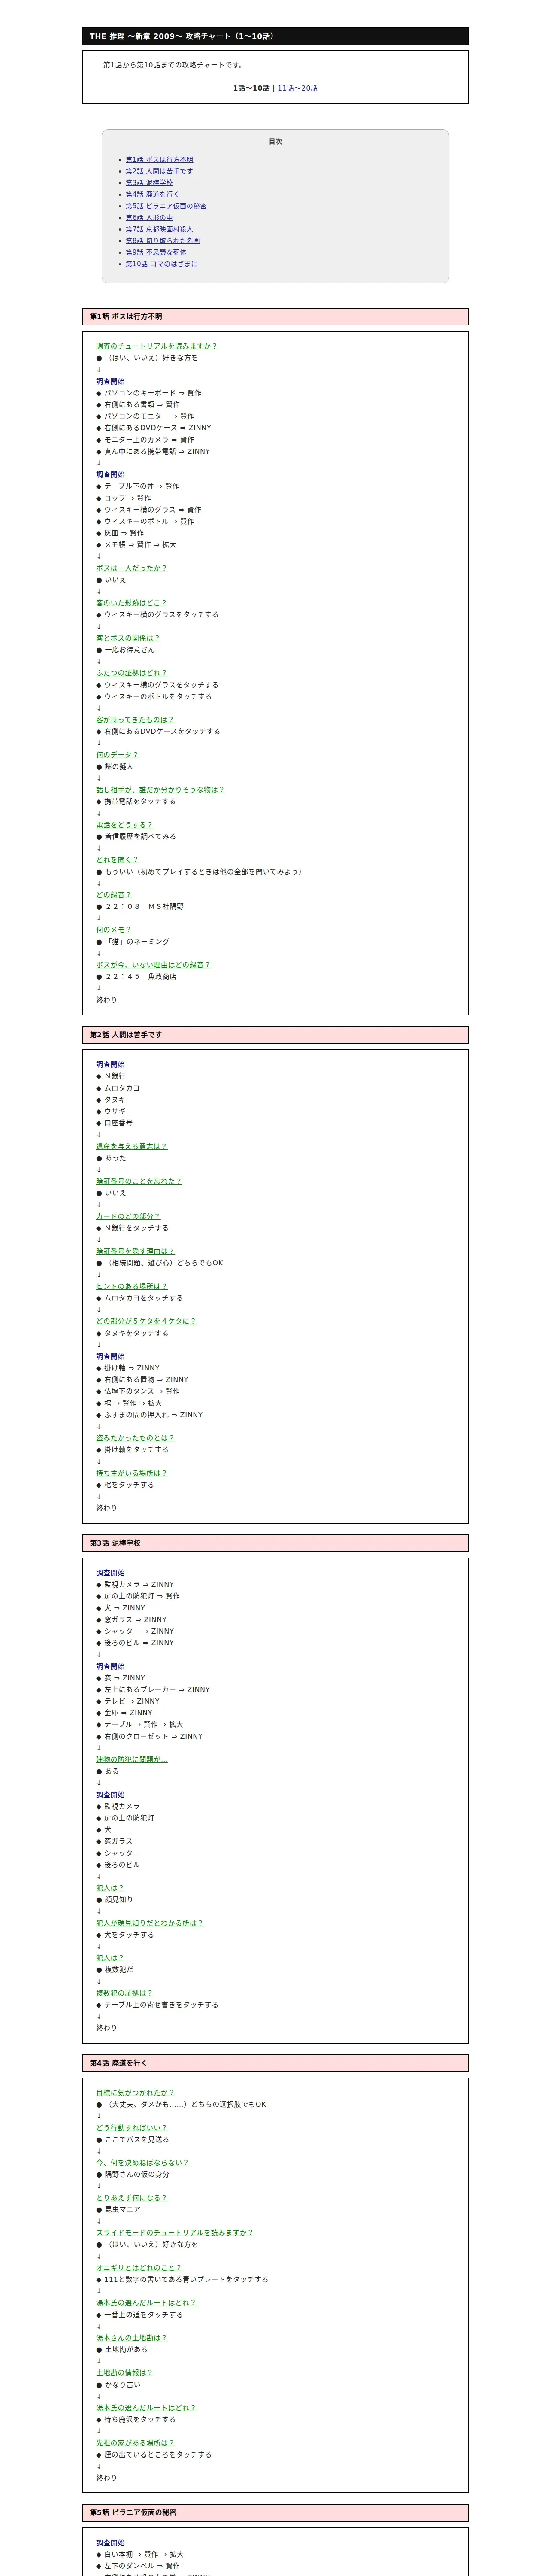551x2576 pixels.
Task: Click どの部分が５ケタを４ケタに？ question
Action: pyautogui.click(x=146, y=1321)
